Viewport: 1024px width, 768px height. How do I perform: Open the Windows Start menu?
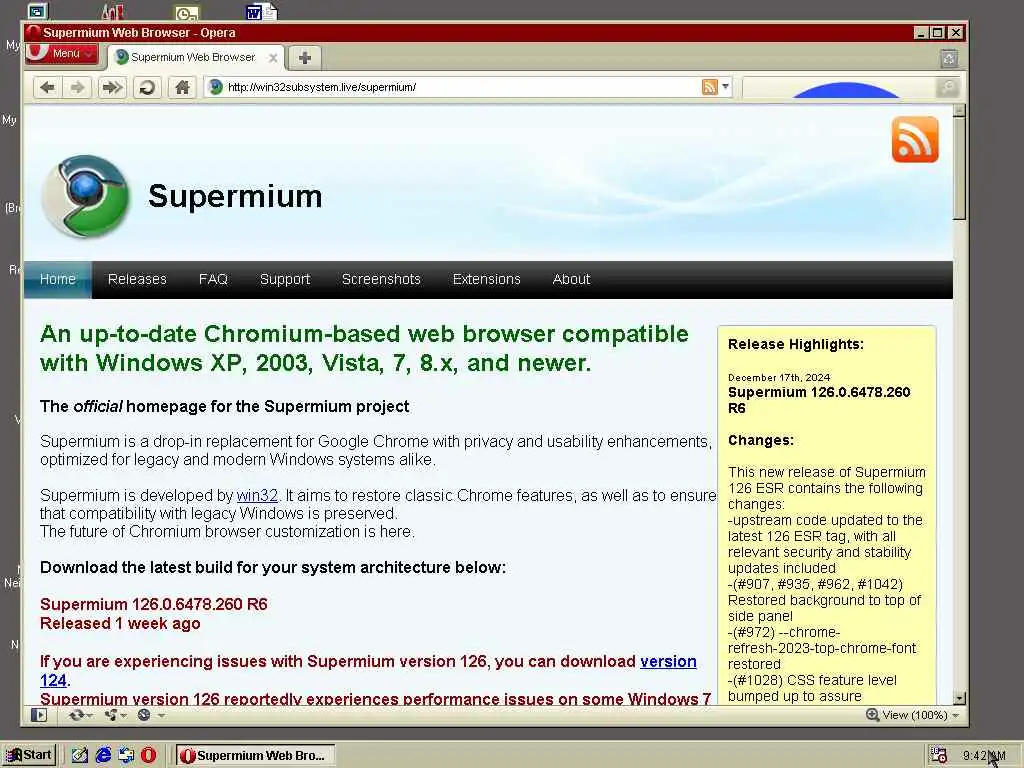click(29, 756)
